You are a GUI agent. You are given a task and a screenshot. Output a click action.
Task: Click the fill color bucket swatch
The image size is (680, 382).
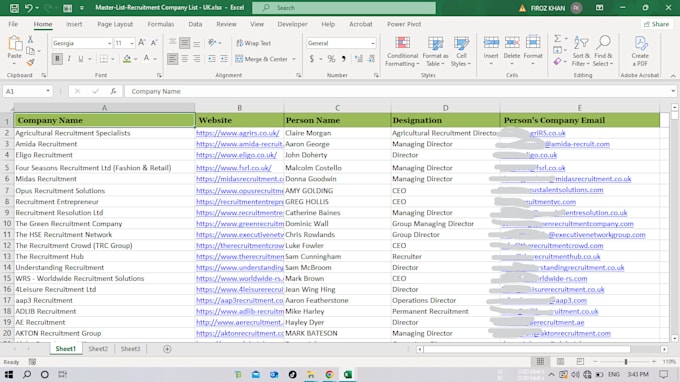pos(127,59)
